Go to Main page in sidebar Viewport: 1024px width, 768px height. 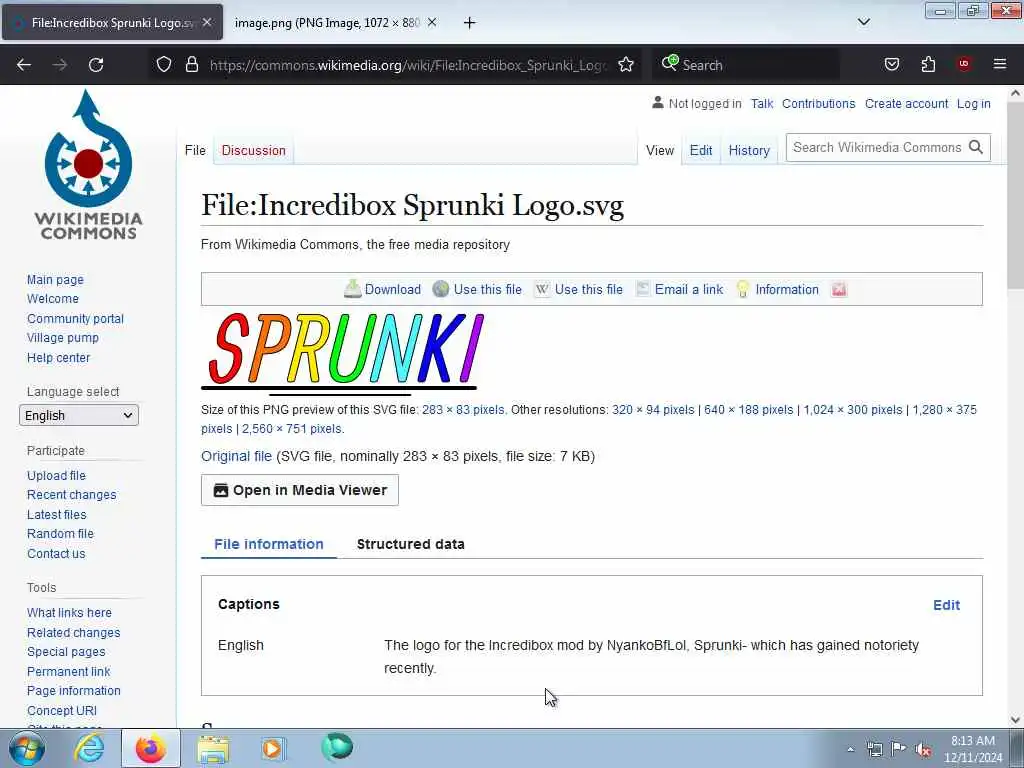(56, 280)
